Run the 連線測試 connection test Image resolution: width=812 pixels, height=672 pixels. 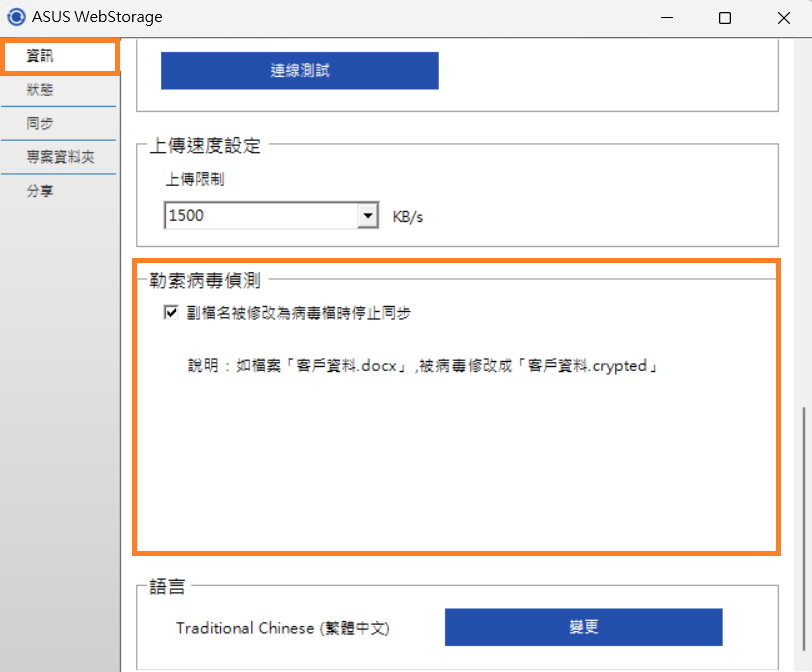click(x=300, y=70)
